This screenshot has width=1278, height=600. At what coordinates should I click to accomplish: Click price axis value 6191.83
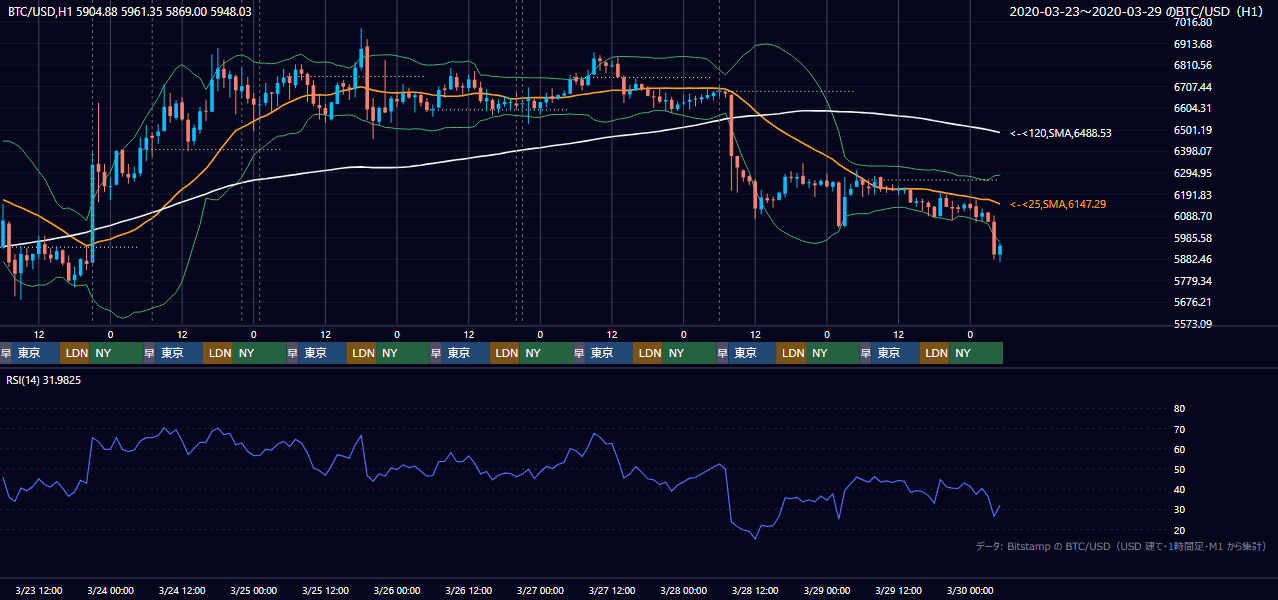[1193, 195]
